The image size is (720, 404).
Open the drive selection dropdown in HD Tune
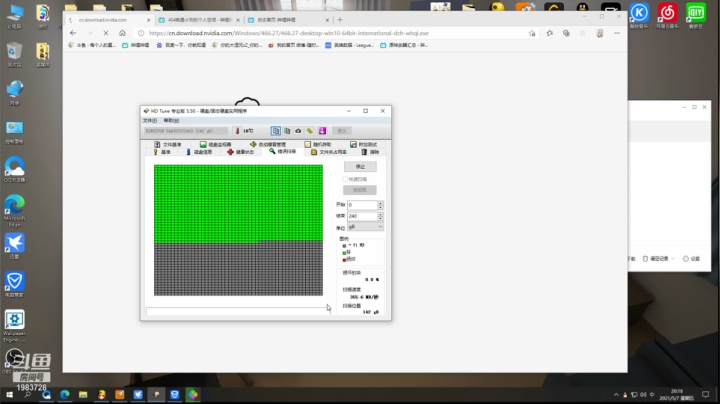[x=186, y=131]
